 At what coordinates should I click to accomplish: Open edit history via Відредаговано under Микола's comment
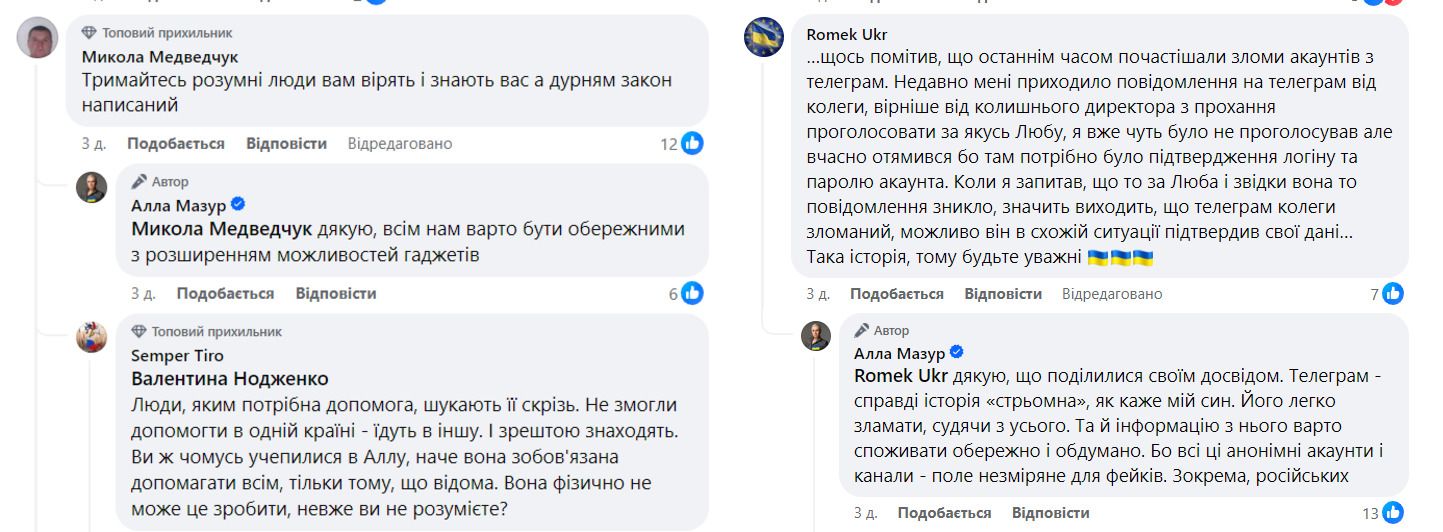click(400, 144)
